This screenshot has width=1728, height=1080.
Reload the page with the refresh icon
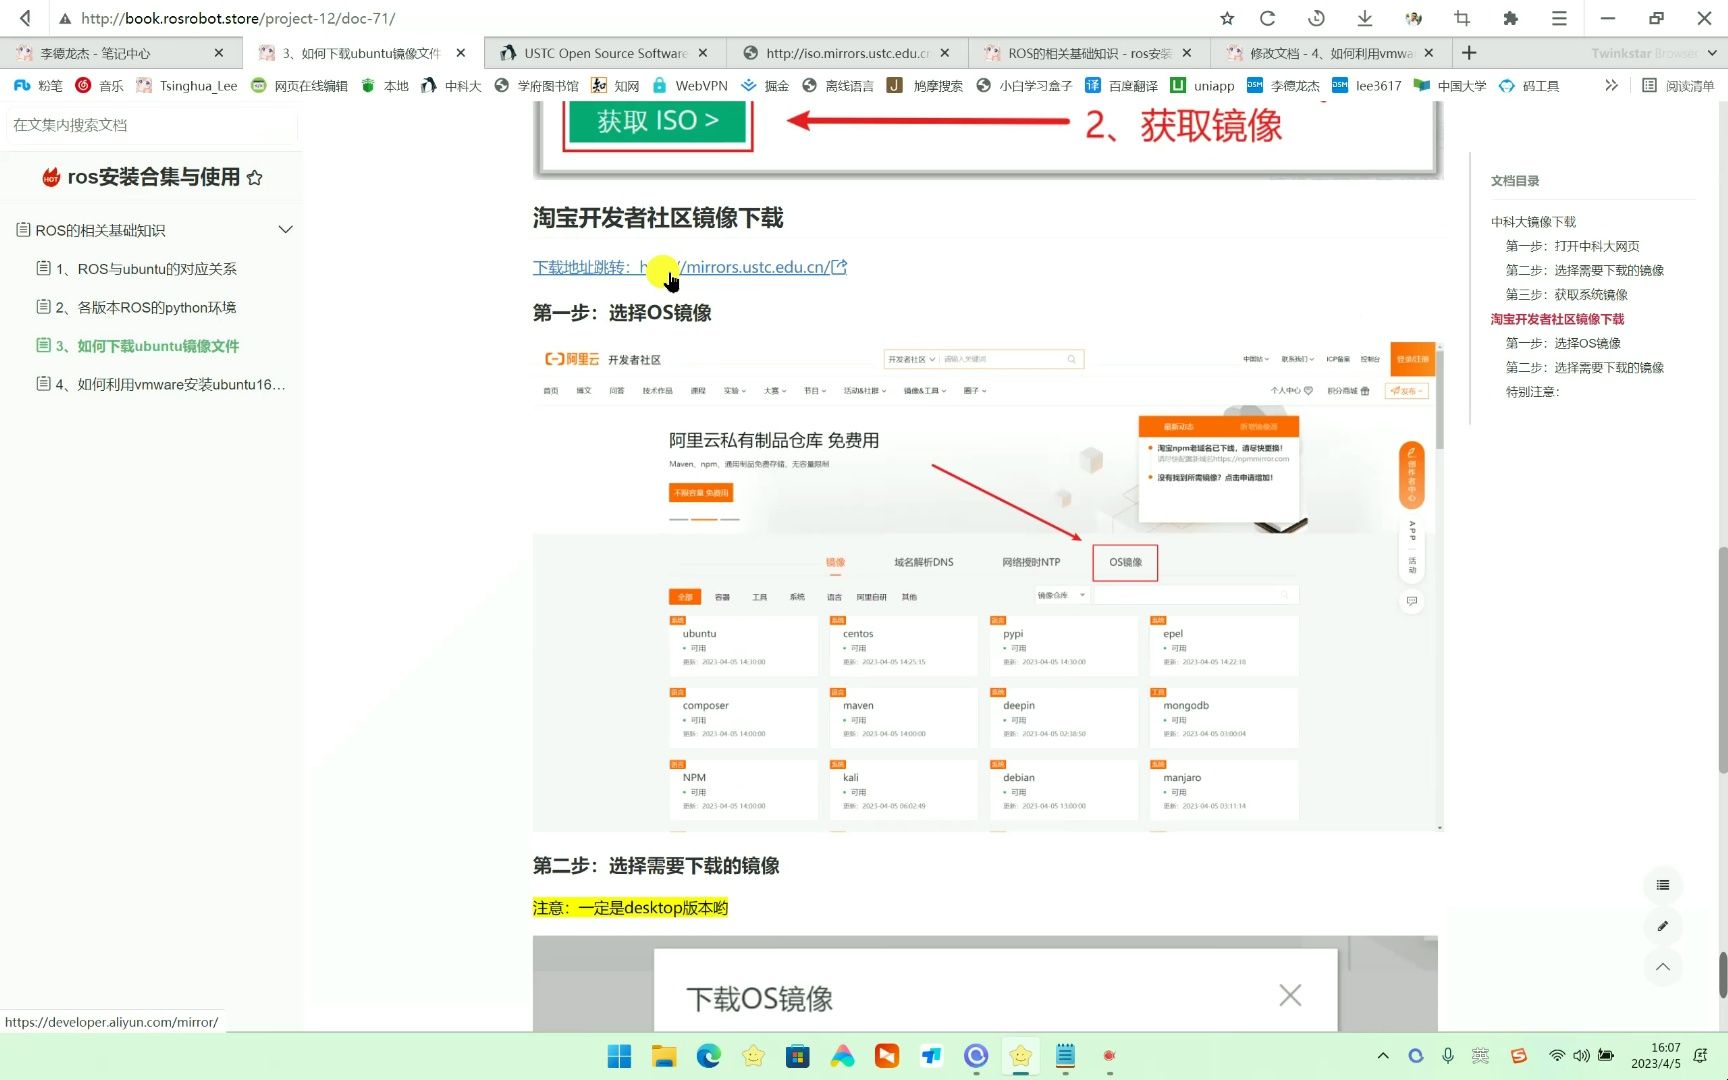pos(1268,18)
